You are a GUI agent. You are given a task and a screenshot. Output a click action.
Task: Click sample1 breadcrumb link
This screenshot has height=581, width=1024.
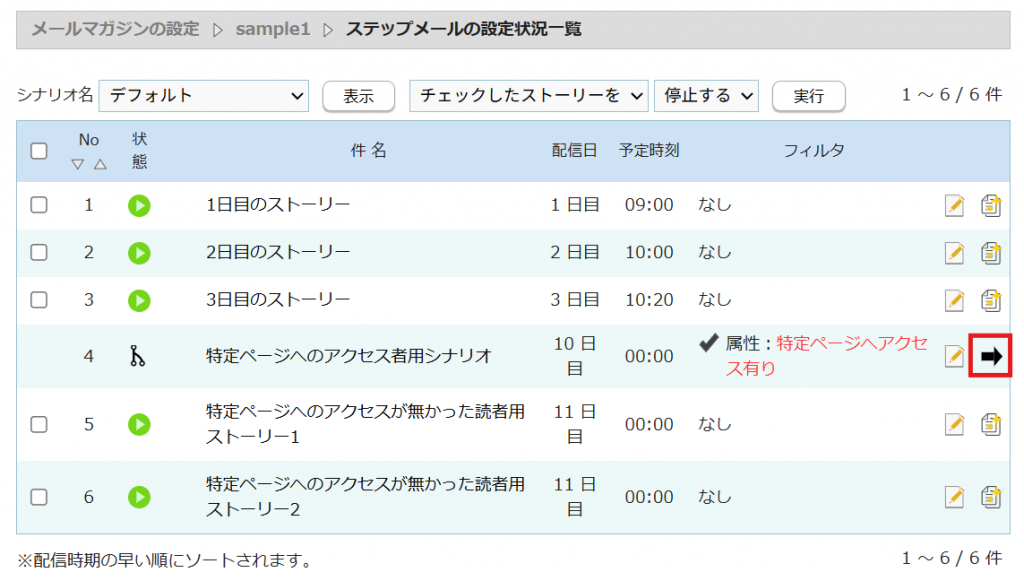coord(273,29)
